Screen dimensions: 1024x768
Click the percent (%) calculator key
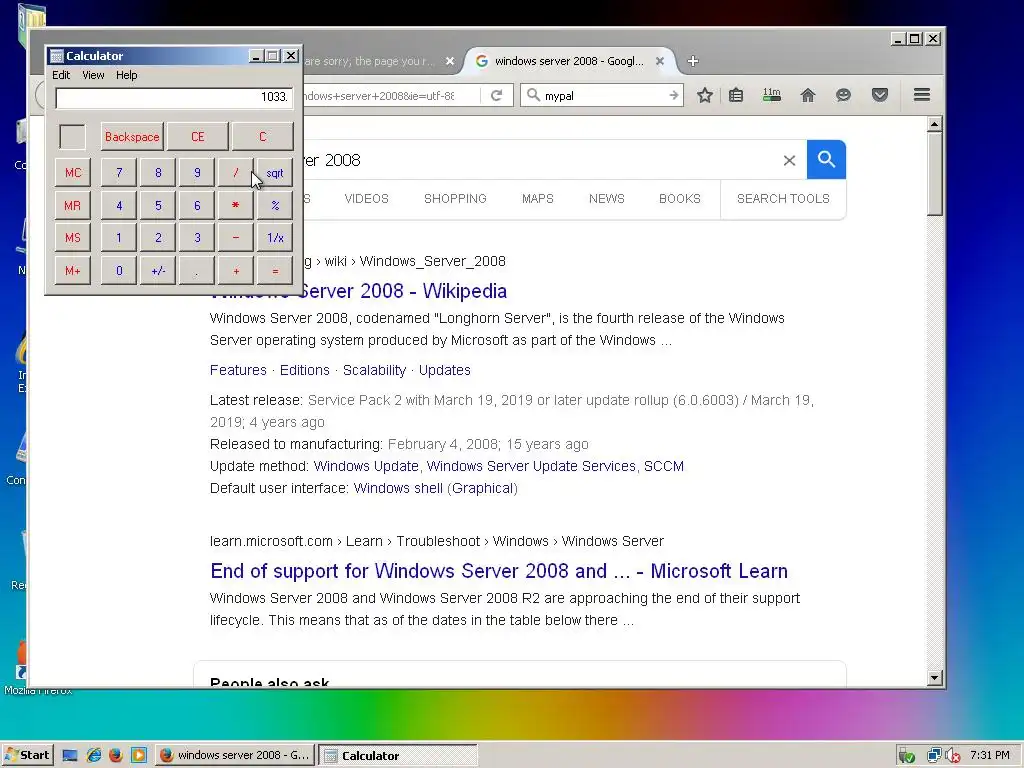(275, 205)
